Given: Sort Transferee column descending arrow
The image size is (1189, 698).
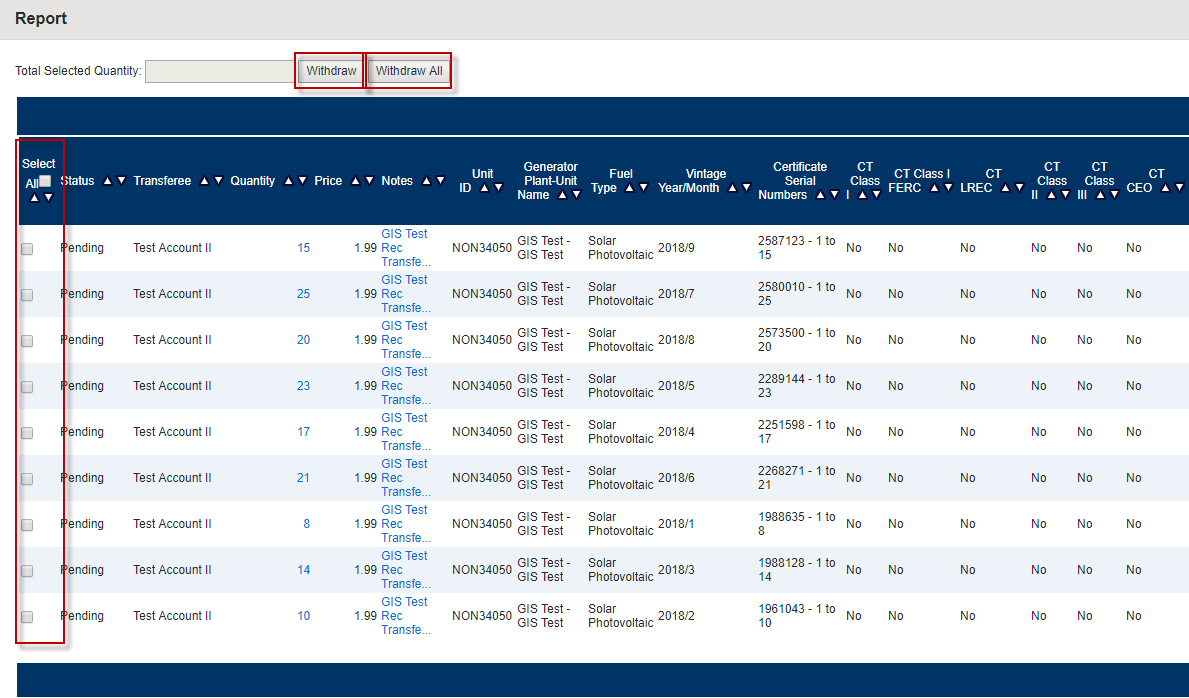Looking at the screenshot, I should click(x=218, y=181).
